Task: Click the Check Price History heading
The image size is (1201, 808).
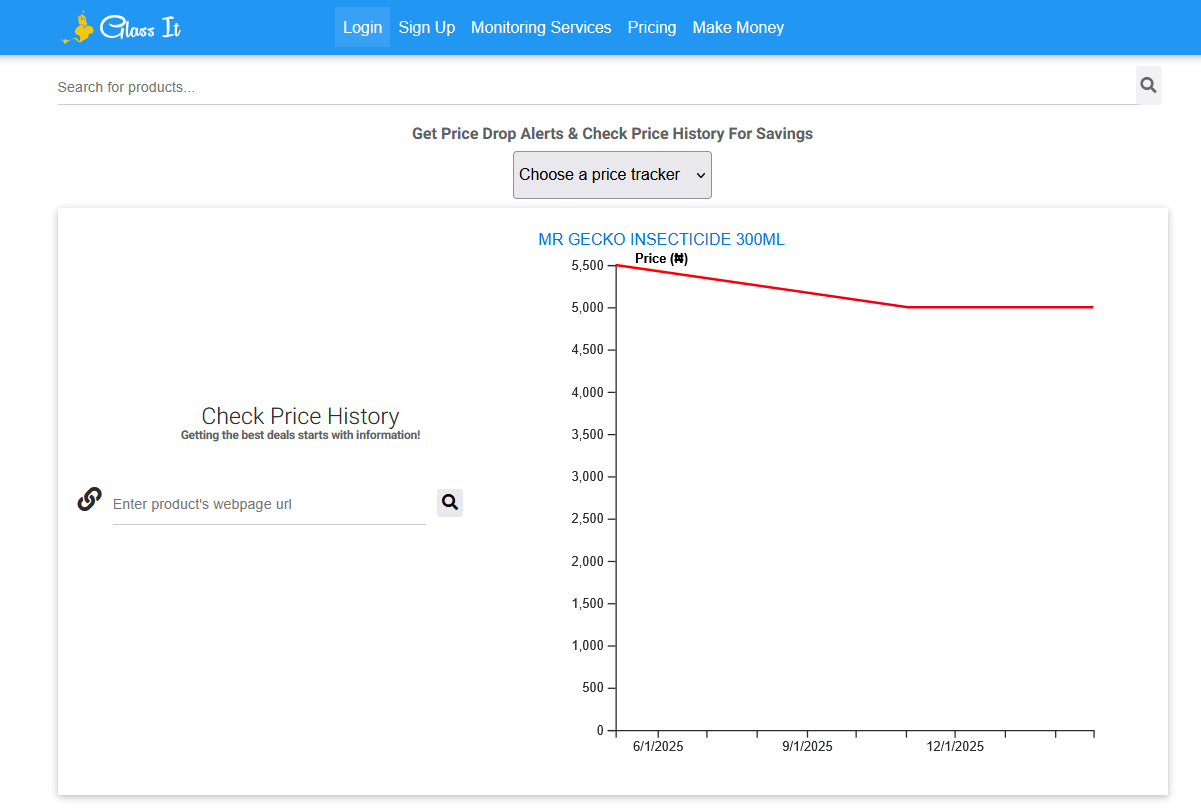Action: pos(300,416)
